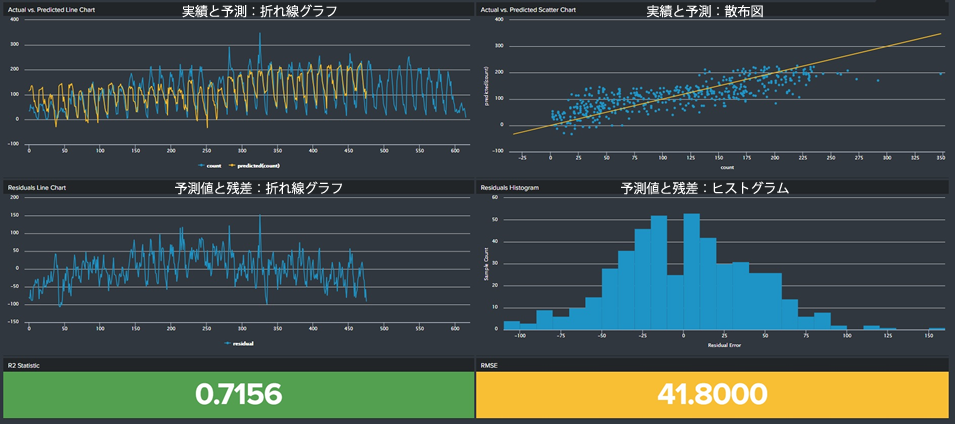The height and width of the screenshot is (424, 955).
Task: Click the tallest histogram bar near zero
Action: click(x=691, y=270)
